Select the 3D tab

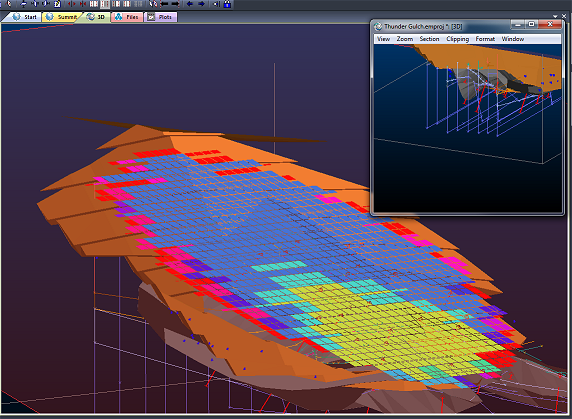click(x=97, y=17)
